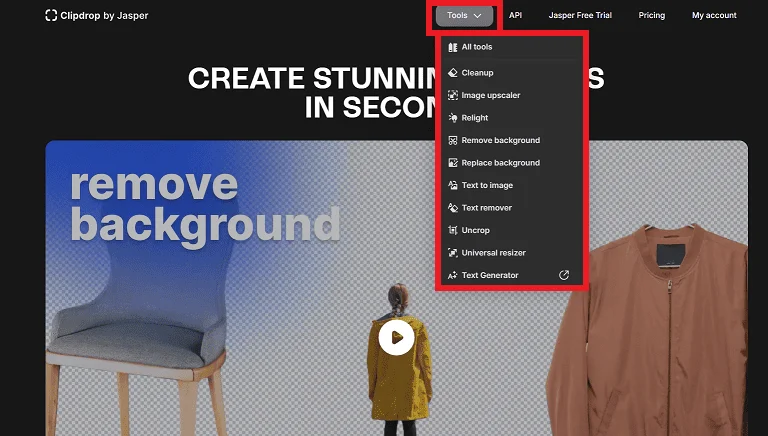Image resolution: width=768 pixels, height=436 pixels.
Task: Click the Text Generator icon
Action: pos(453,275)
